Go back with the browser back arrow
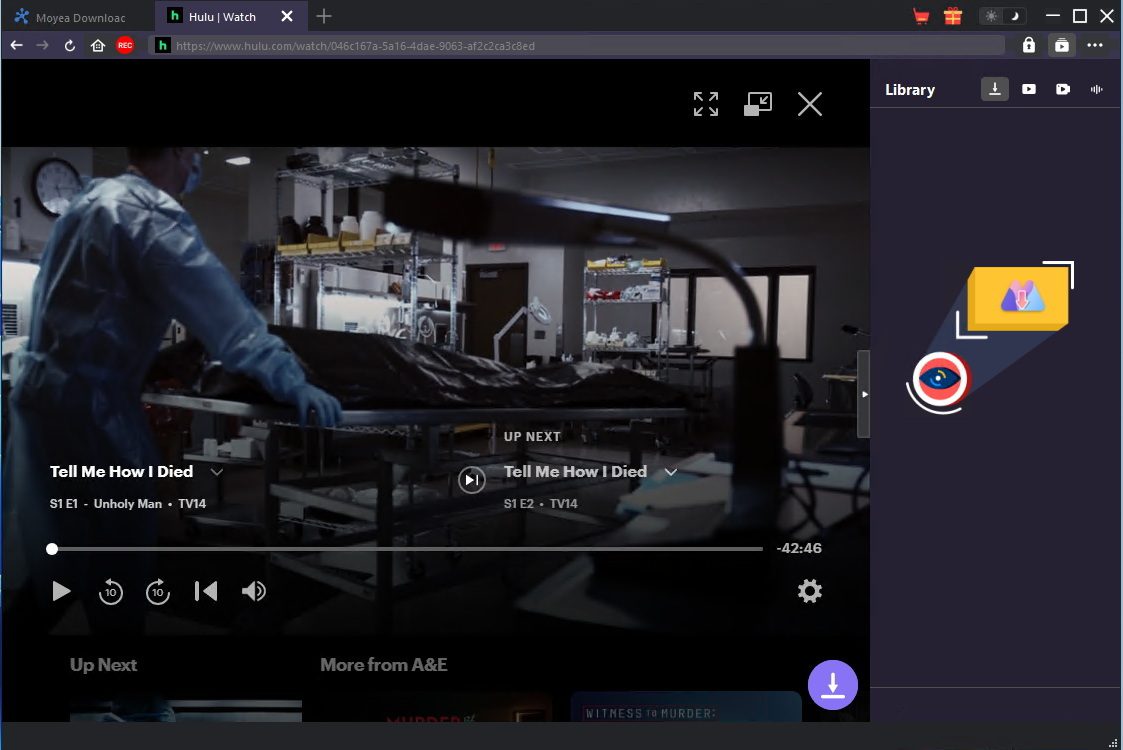The width and height of the screenshot is (1123, 750). coord(16,46)
